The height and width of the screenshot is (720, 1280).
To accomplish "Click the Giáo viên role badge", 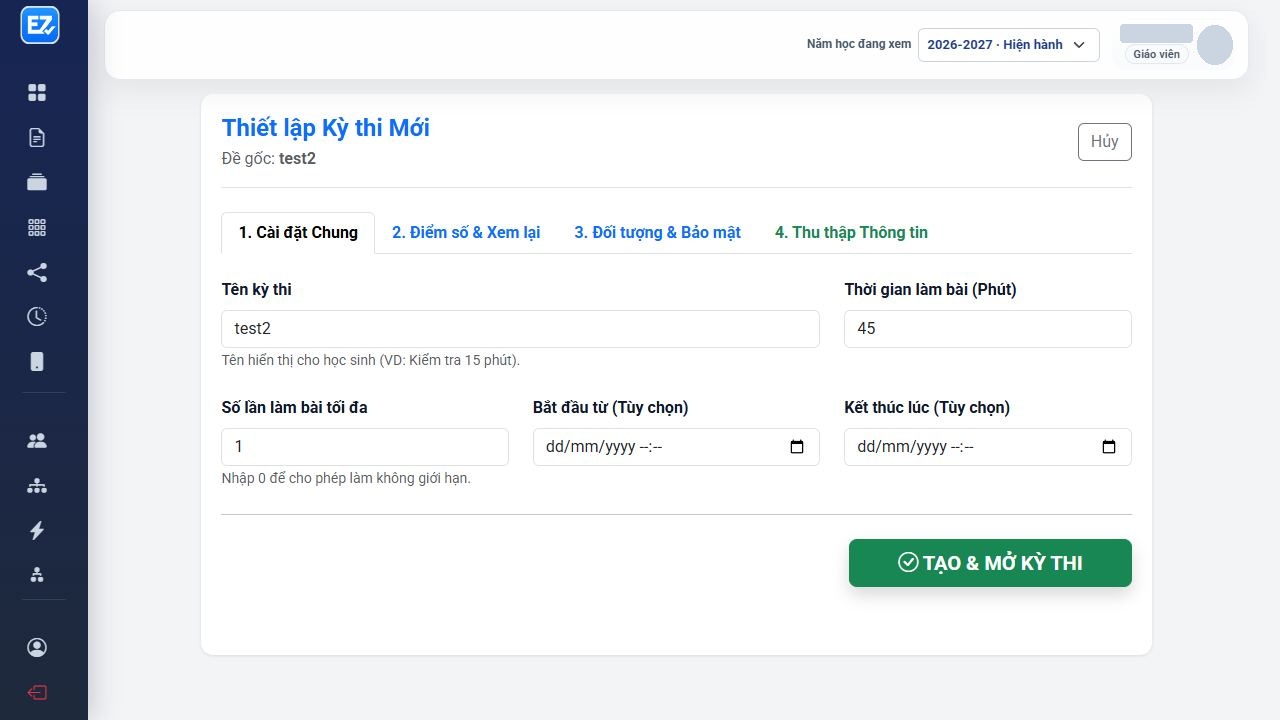I will coord(1156,55).
